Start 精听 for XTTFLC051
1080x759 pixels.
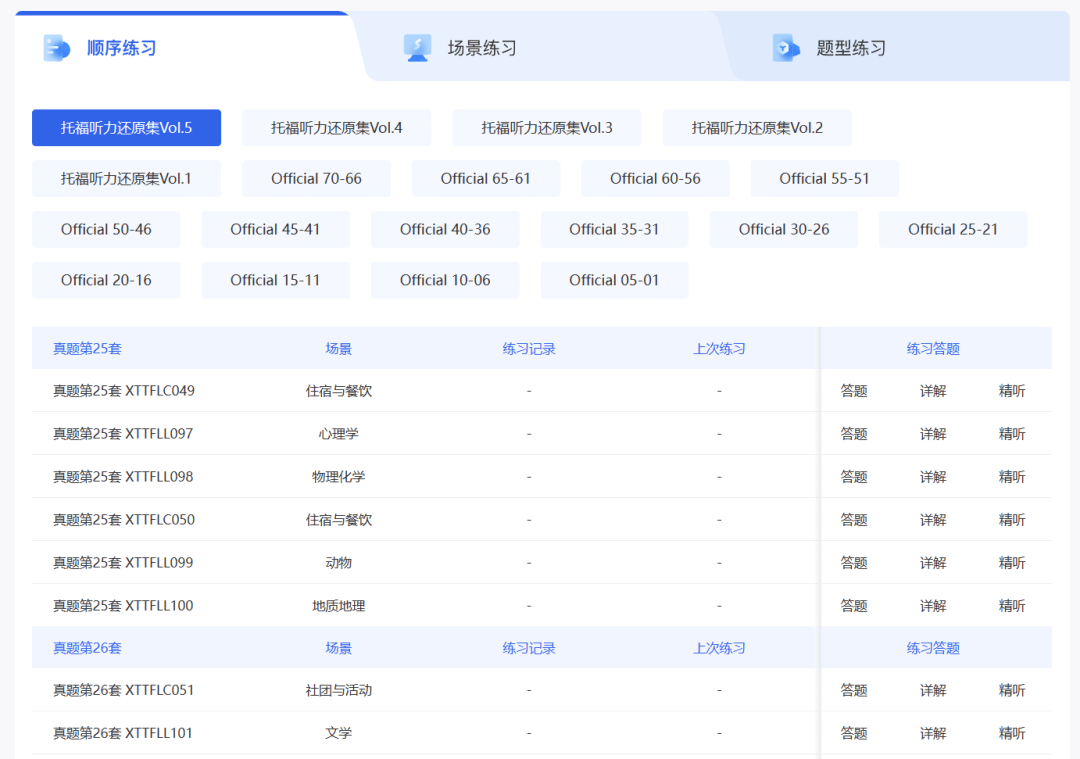pos(1012,690)
